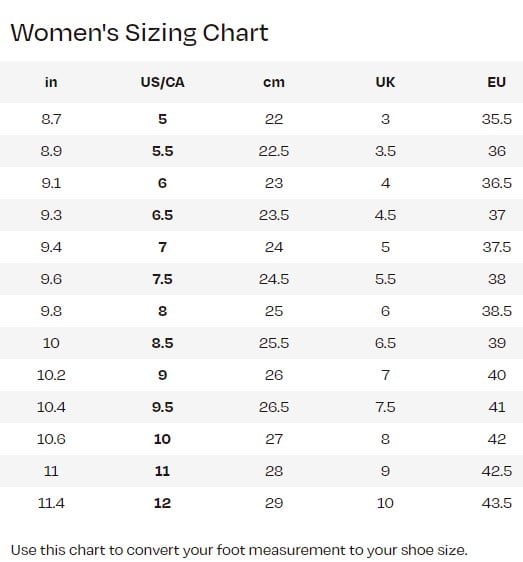Click the 23.5 cm cell
The width and height of the screenshot is (523, 562).
click(x=274, y=215)
